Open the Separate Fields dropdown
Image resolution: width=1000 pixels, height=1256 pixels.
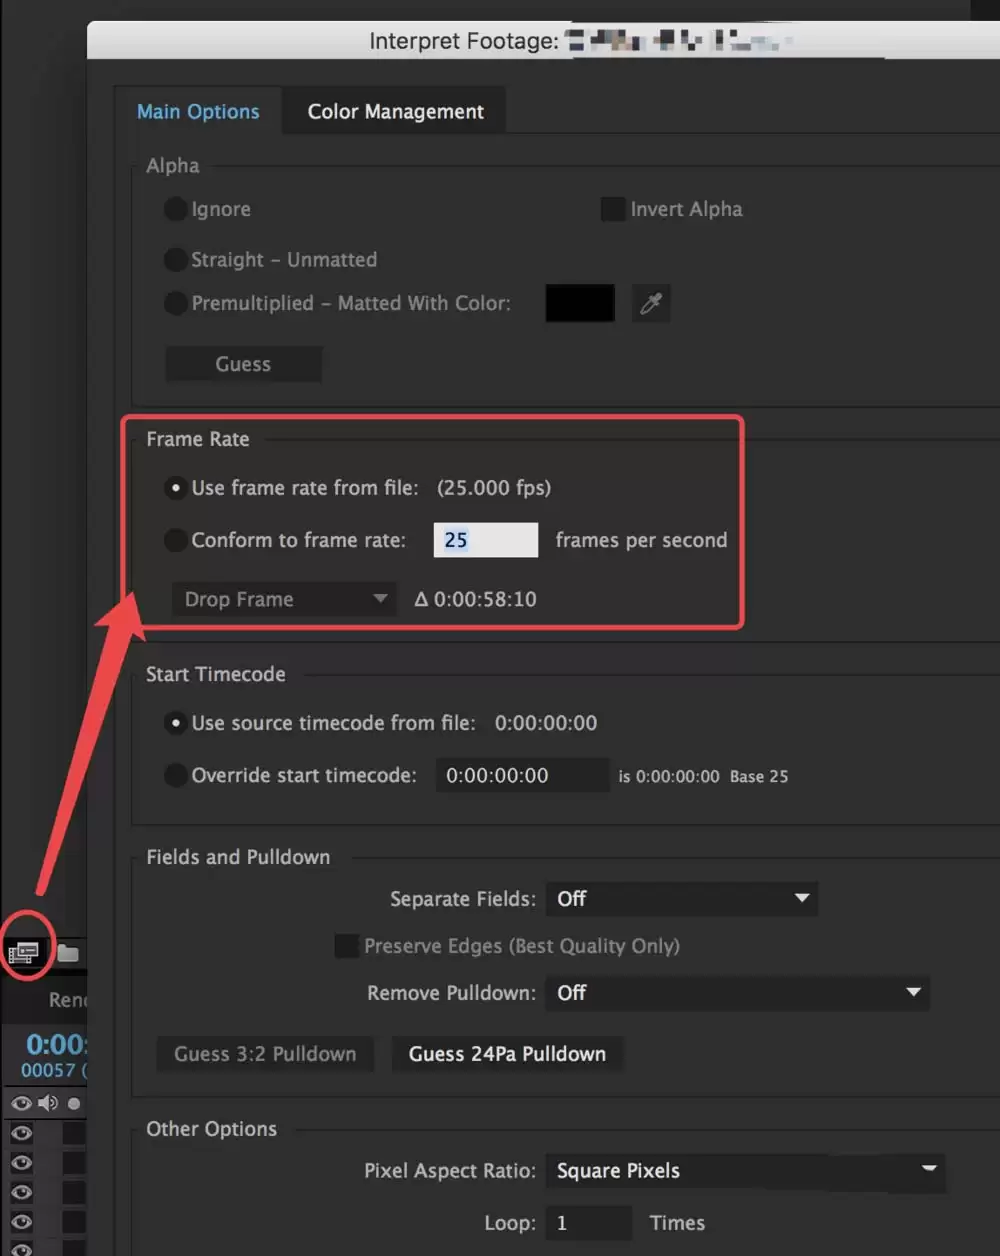(681, 899)
